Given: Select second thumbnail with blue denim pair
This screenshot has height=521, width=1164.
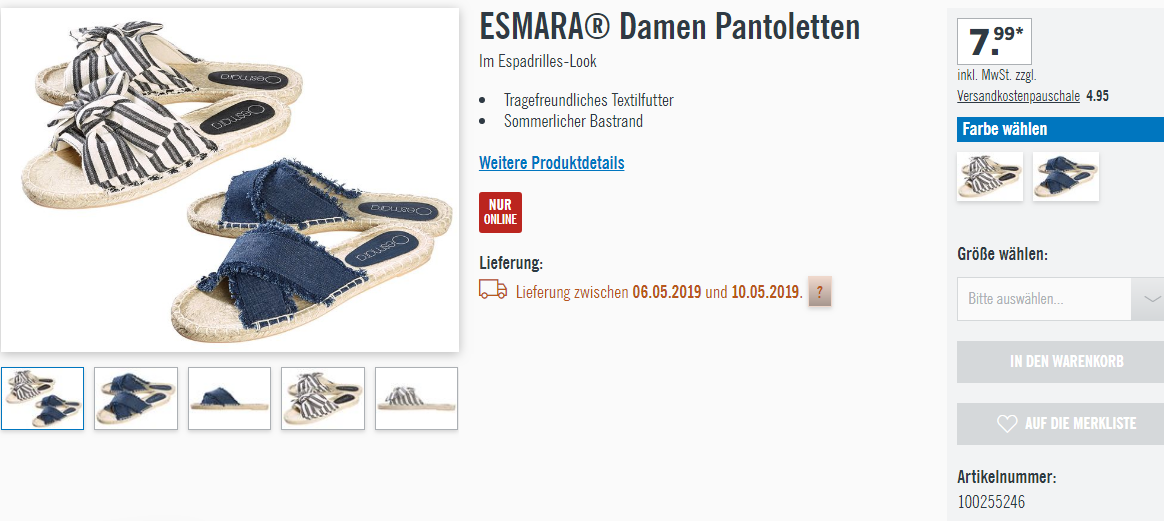Looking at the screenshot, I should coord(136,399).
